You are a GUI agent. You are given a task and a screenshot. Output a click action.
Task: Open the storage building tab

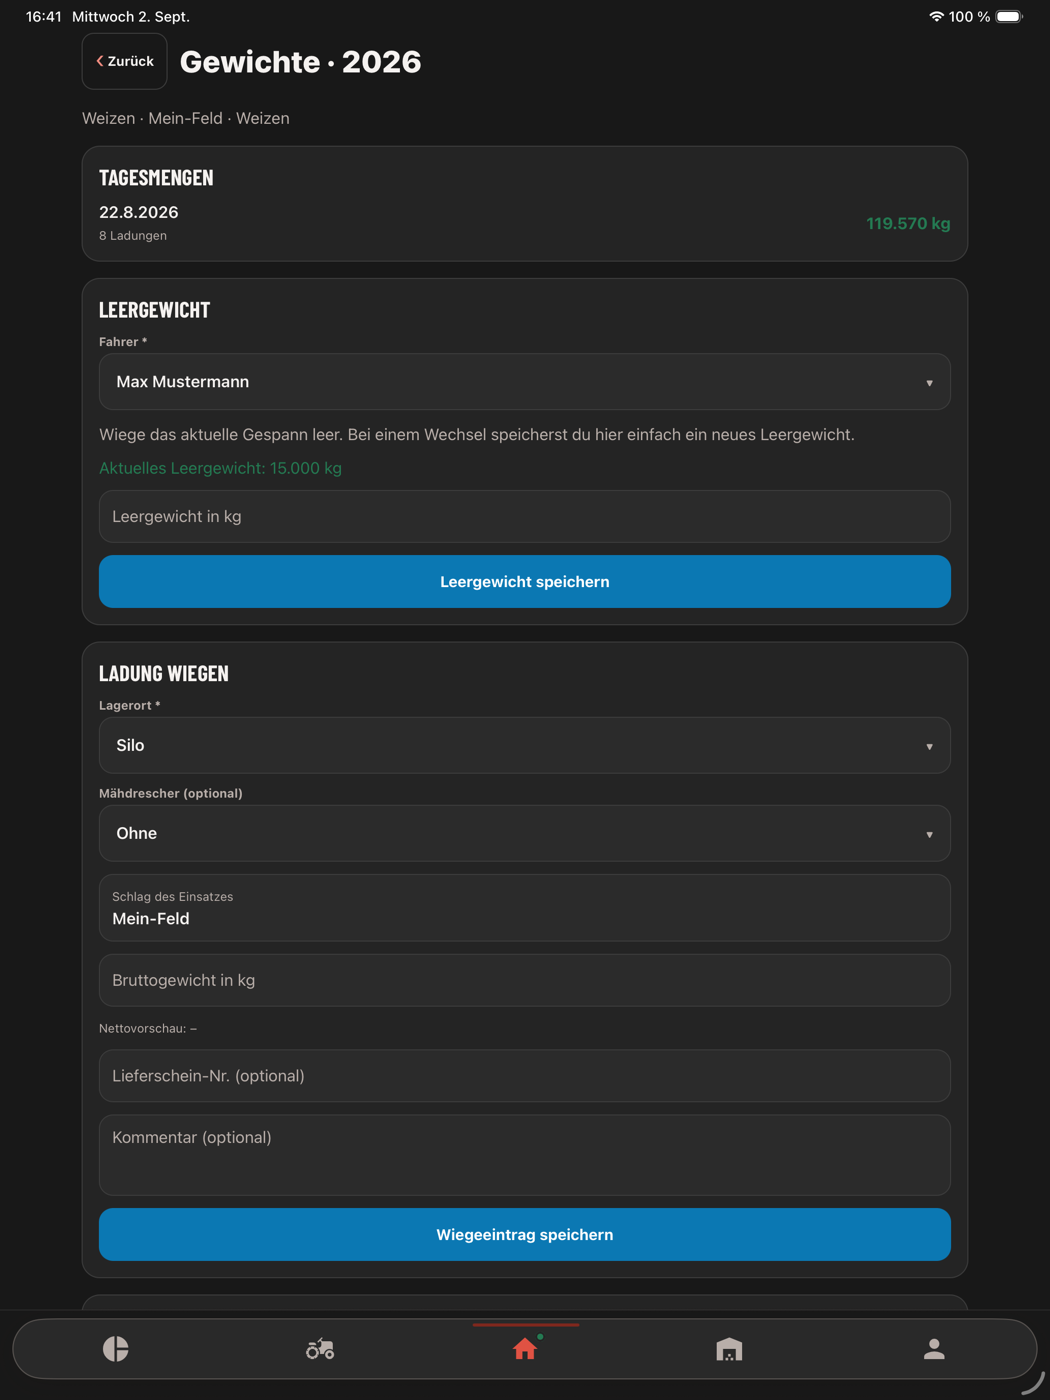pos(729,1349)
